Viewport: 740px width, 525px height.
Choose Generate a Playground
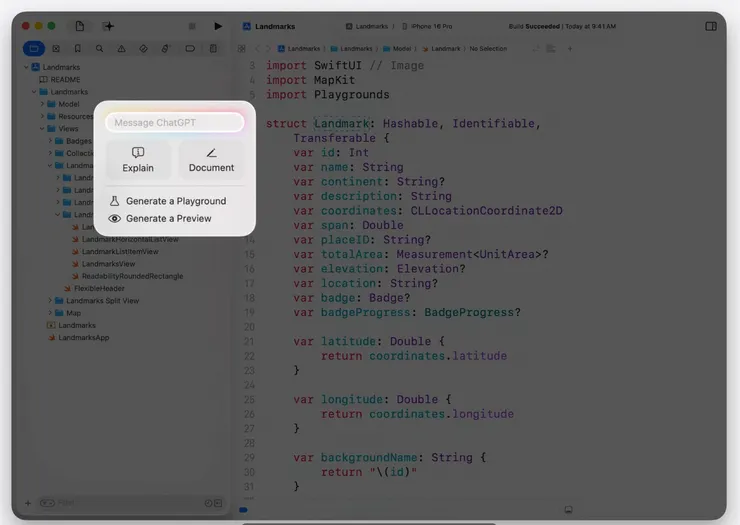click(175, 201)
